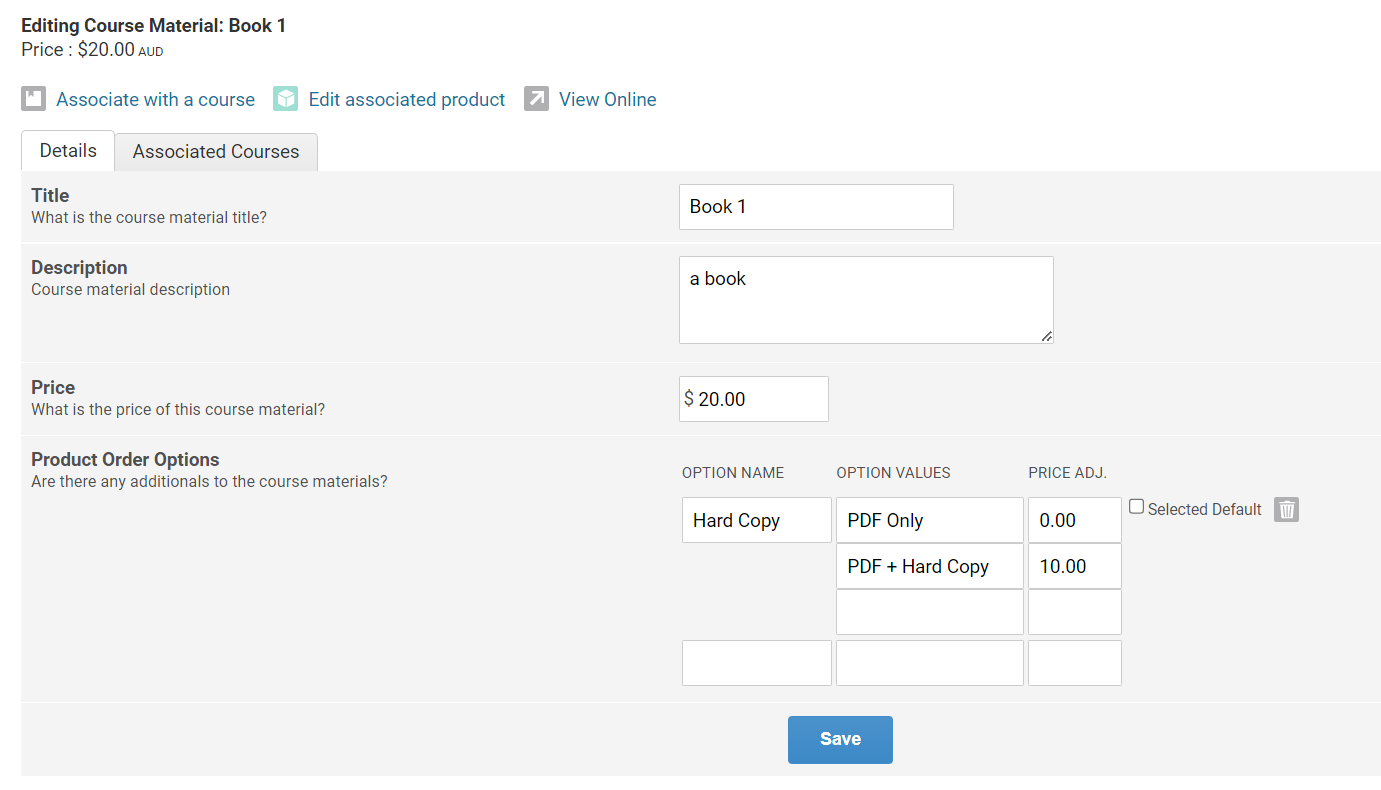
Task: Click the Edit associated product box icon
Action: click(x=286, y=99)
